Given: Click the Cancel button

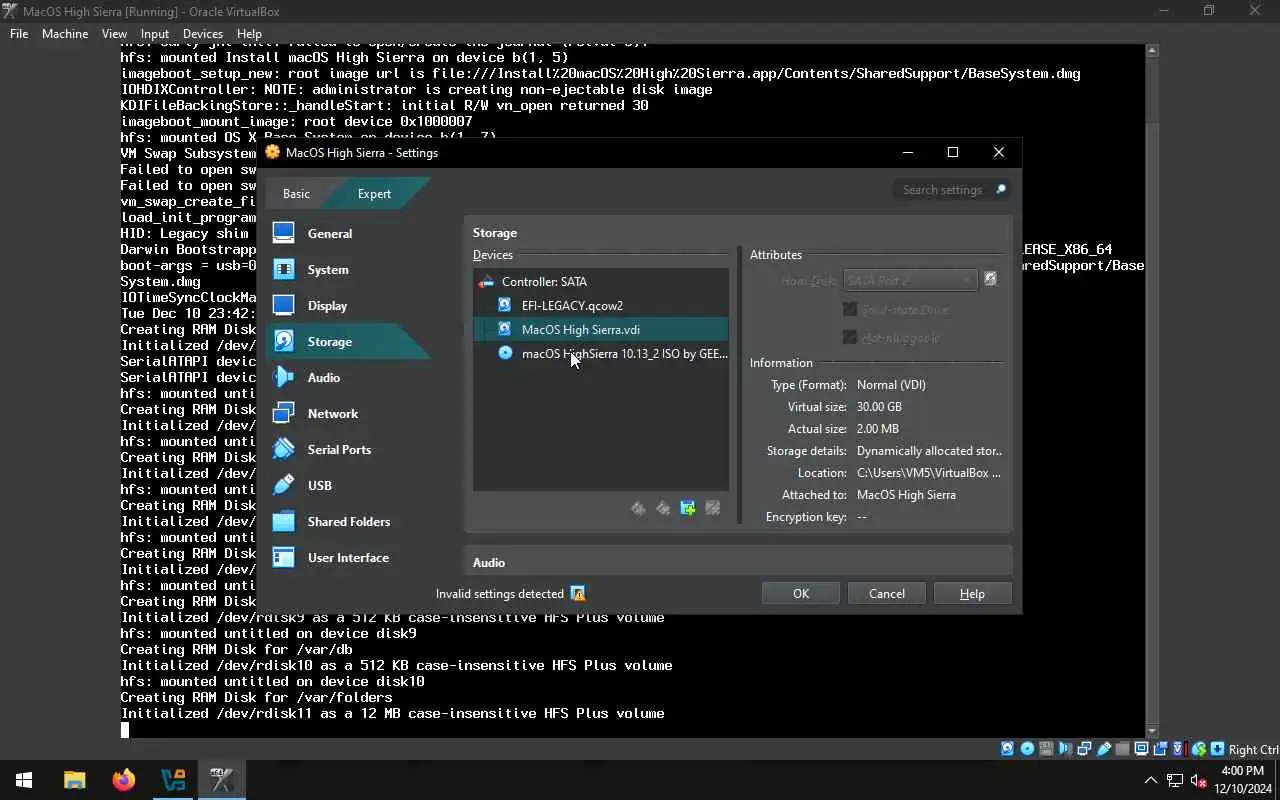Looking at the screenshot, I should pyautogui.click(x=887, y=593).
